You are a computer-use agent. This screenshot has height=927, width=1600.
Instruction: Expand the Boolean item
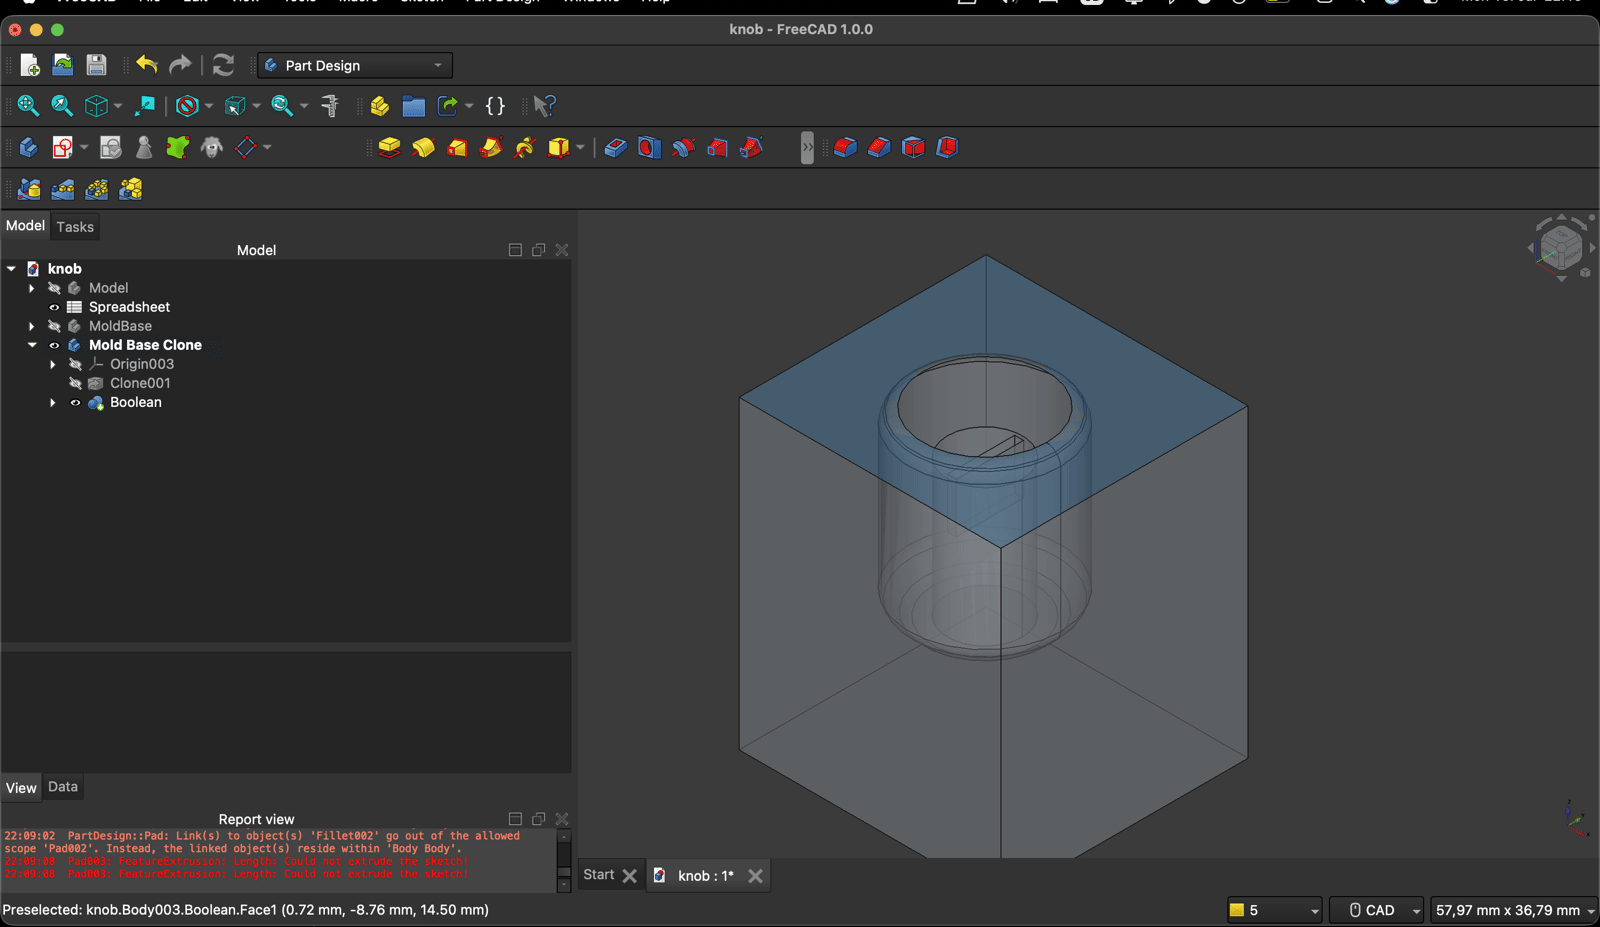pyautogui.click(x=53, y=402)
